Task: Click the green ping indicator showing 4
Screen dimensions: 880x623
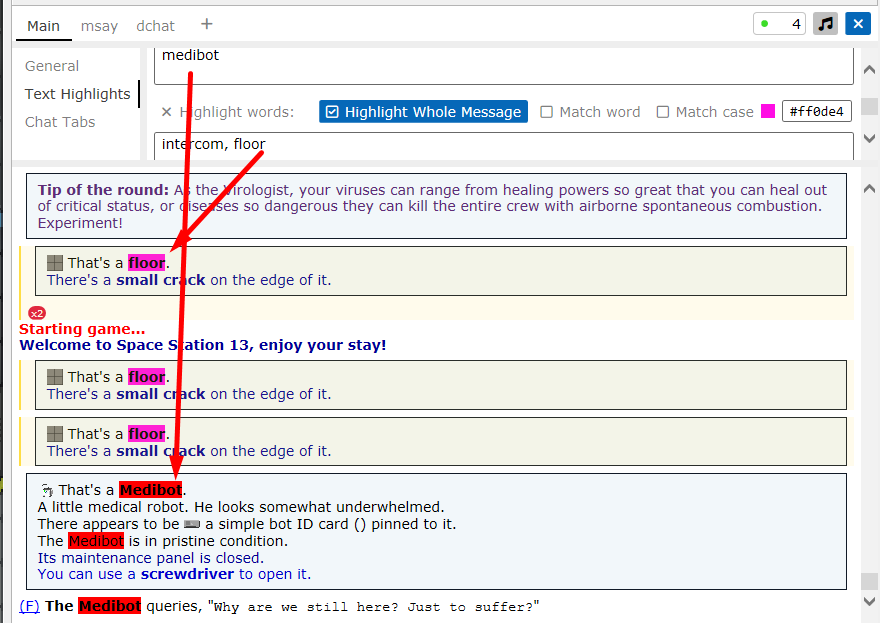Action: (780, 24)
